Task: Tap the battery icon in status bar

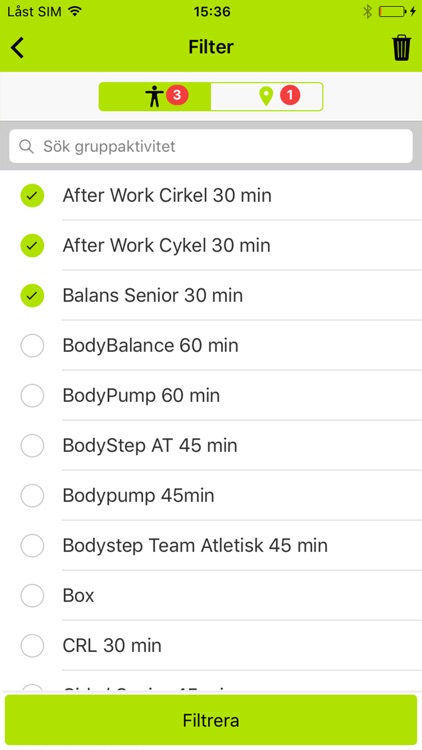Action: coord(392,11)
